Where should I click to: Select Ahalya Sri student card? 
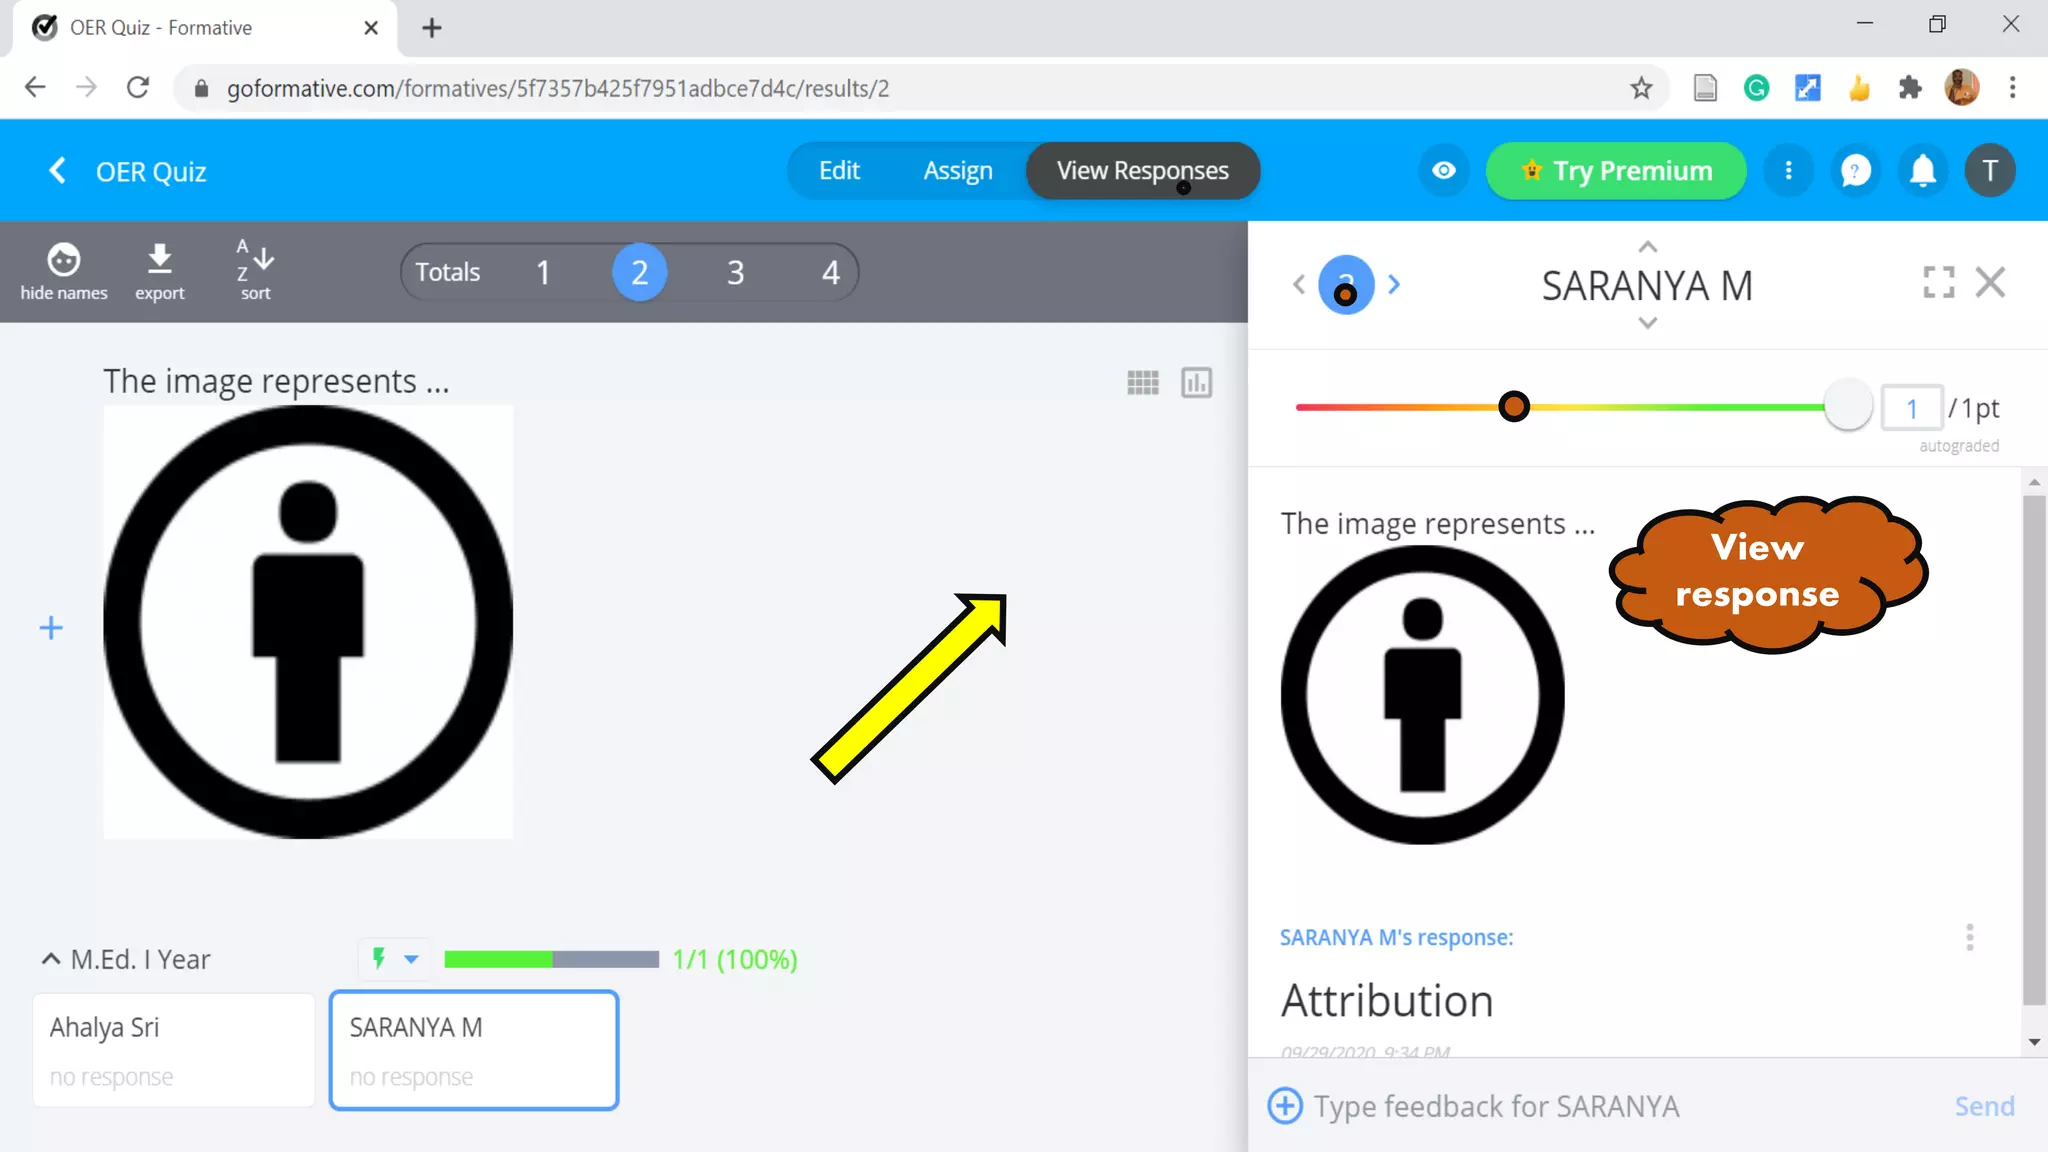pyautogui.click(x=174, y=1050)
